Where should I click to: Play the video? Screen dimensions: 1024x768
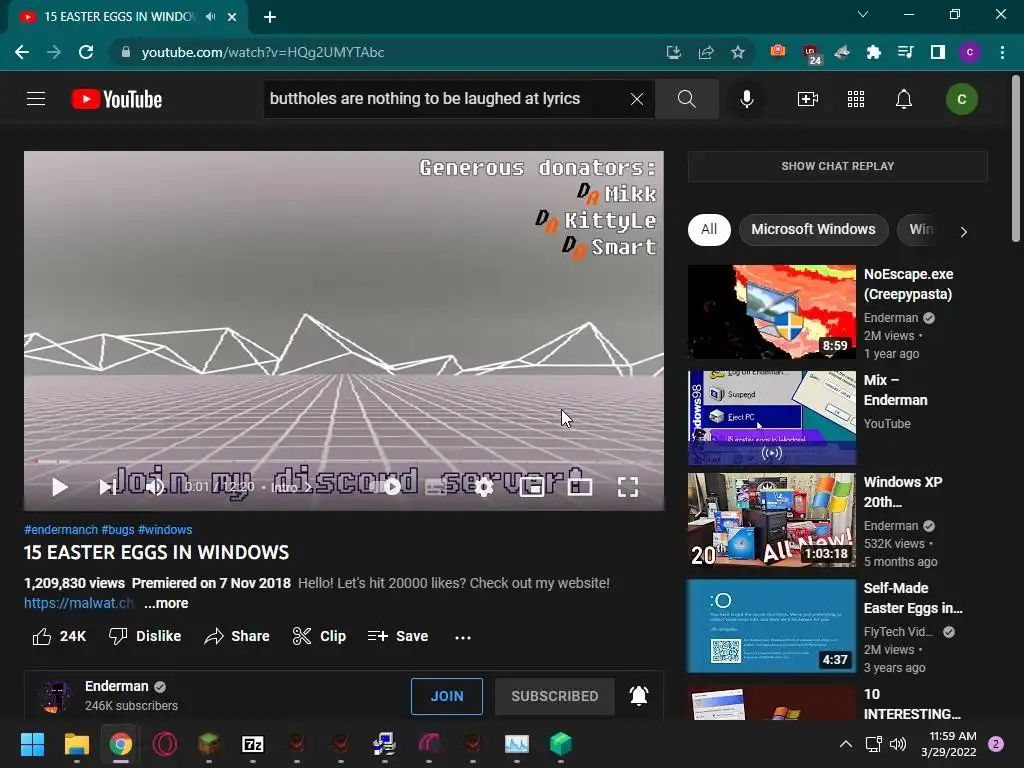[x=59, y=487]
